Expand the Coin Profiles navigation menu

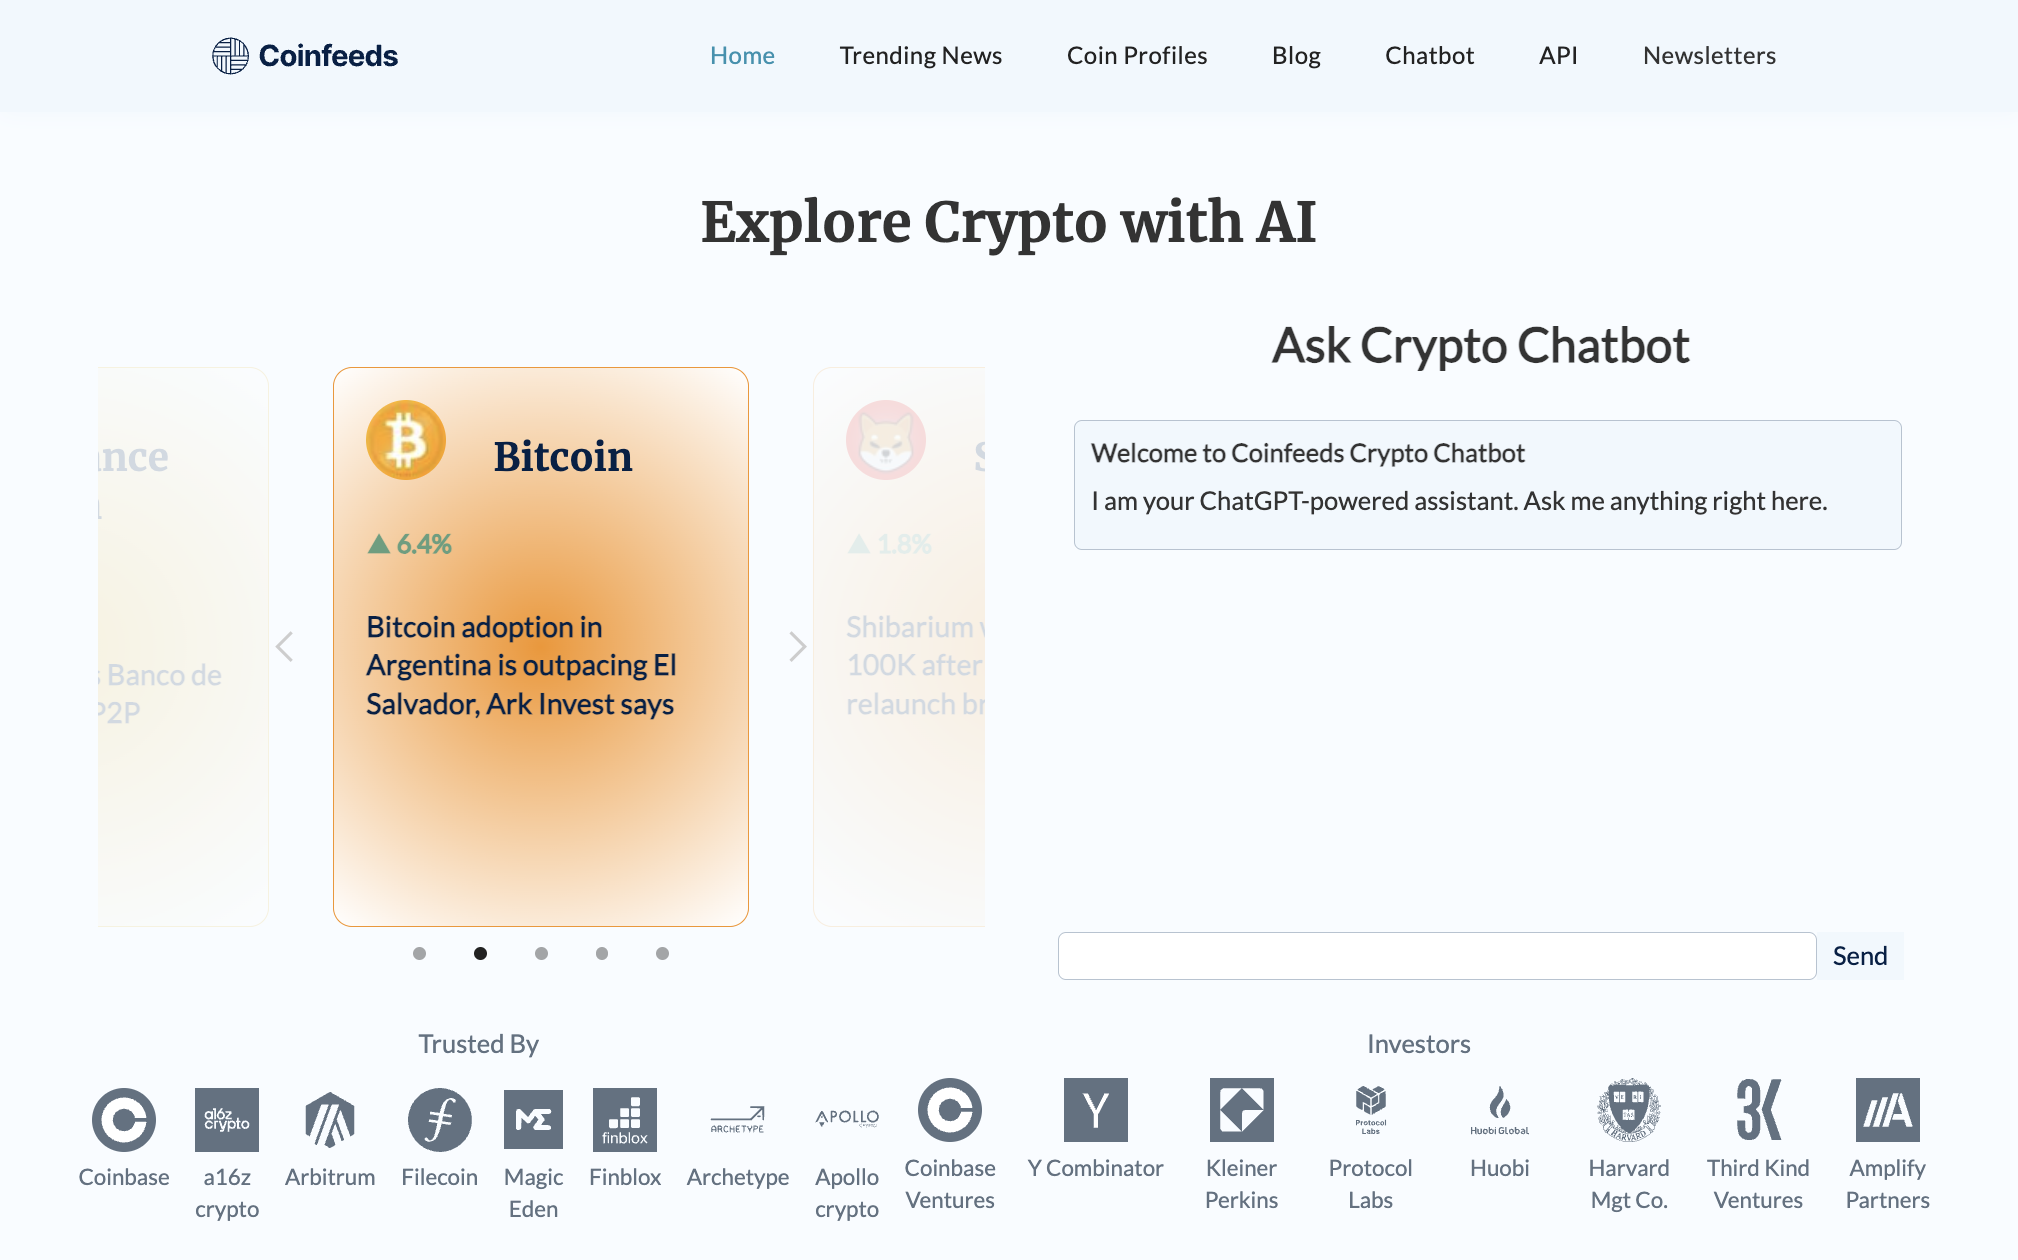click(x=1137, y=55)
